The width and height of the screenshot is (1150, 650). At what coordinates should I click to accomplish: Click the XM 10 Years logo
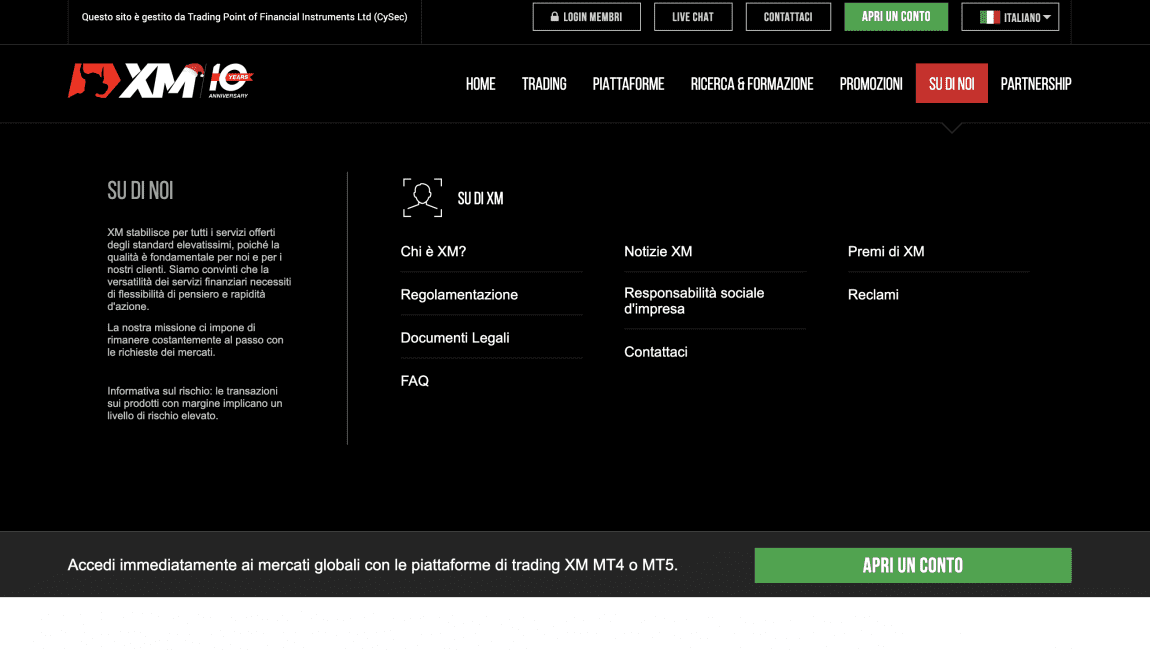click(160, 82)
